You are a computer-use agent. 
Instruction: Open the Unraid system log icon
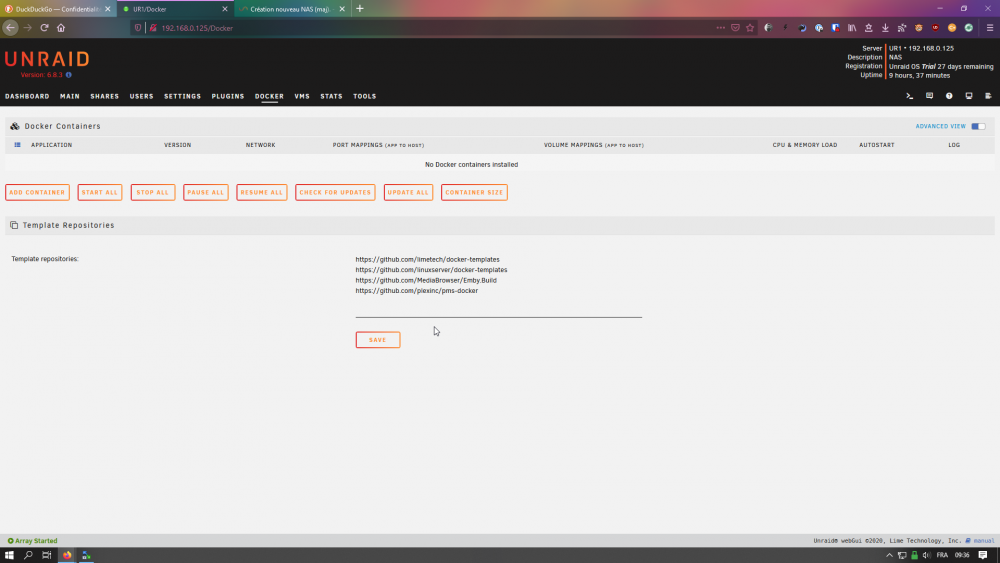[988, 96]
